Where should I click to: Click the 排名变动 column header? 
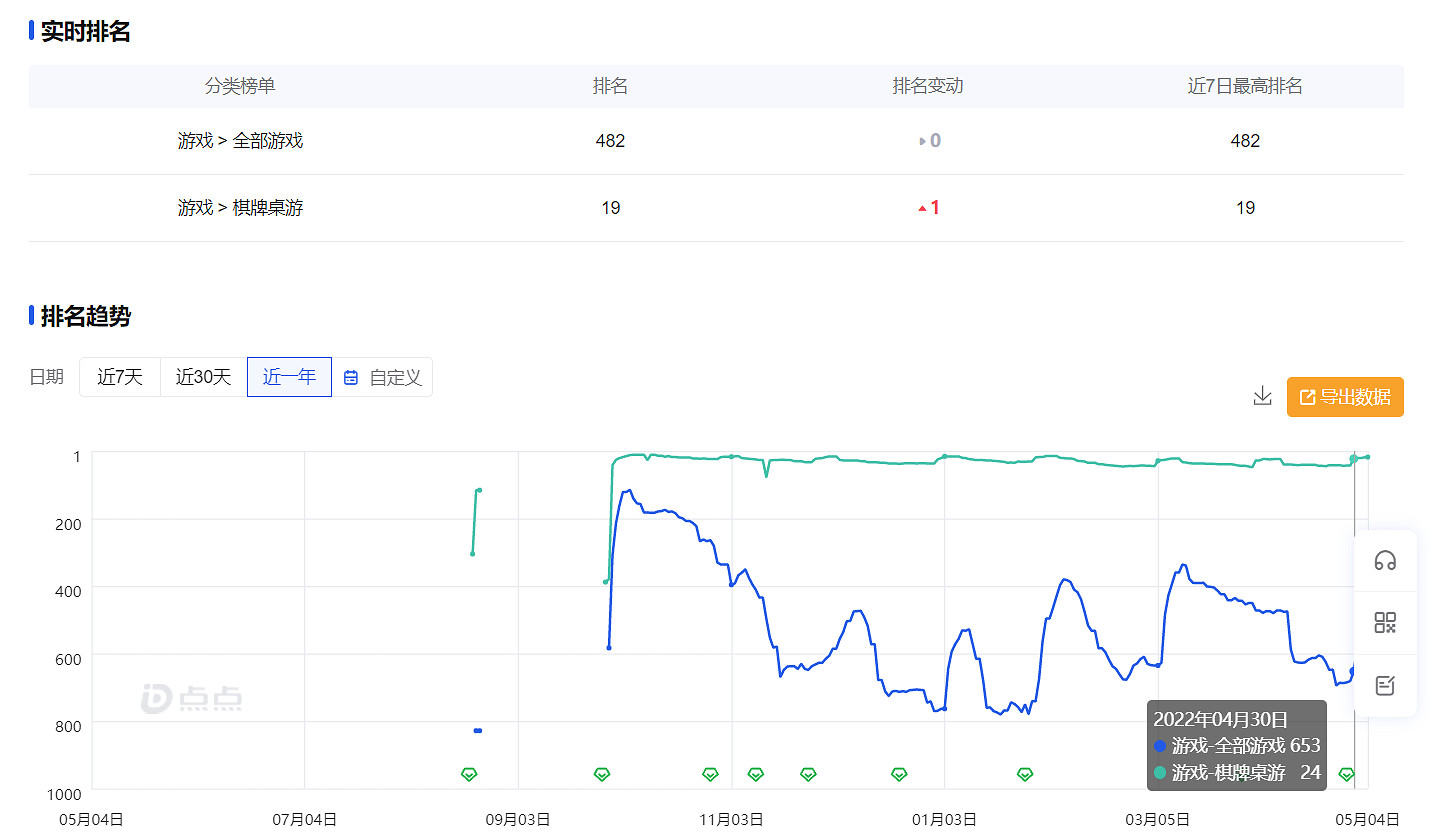[927, 86]
